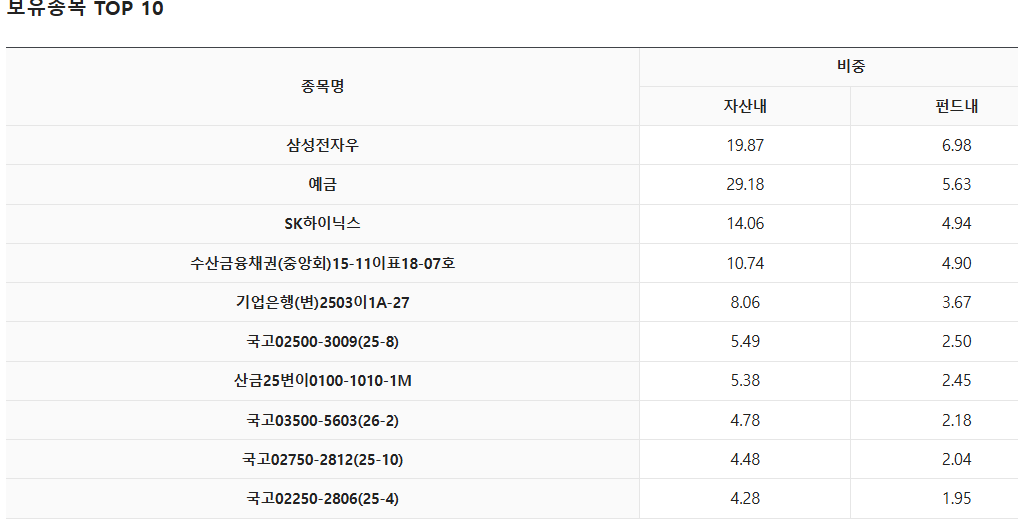1018x526 pixels.
Task: Click the SK하이닉스 holding name
Action: [x=323, y=223]
